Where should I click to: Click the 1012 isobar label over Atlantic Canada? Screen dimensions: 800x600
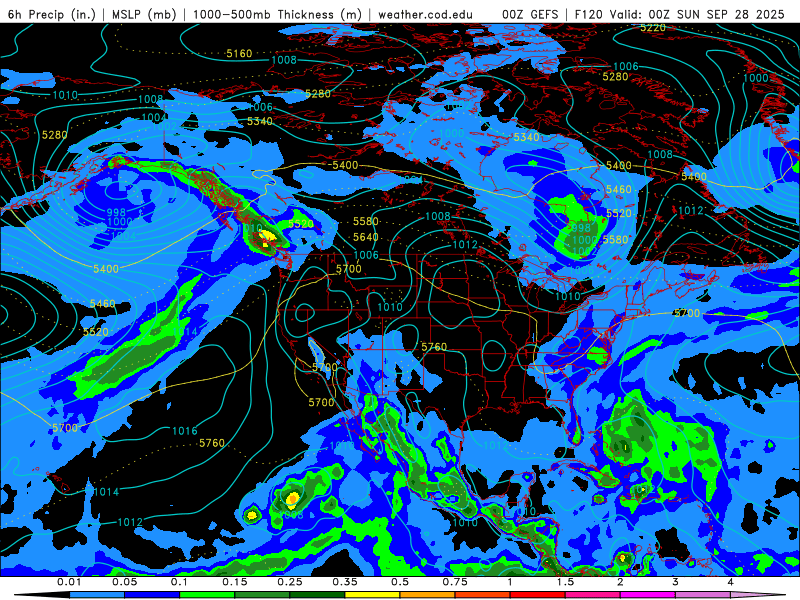[690, 211]
